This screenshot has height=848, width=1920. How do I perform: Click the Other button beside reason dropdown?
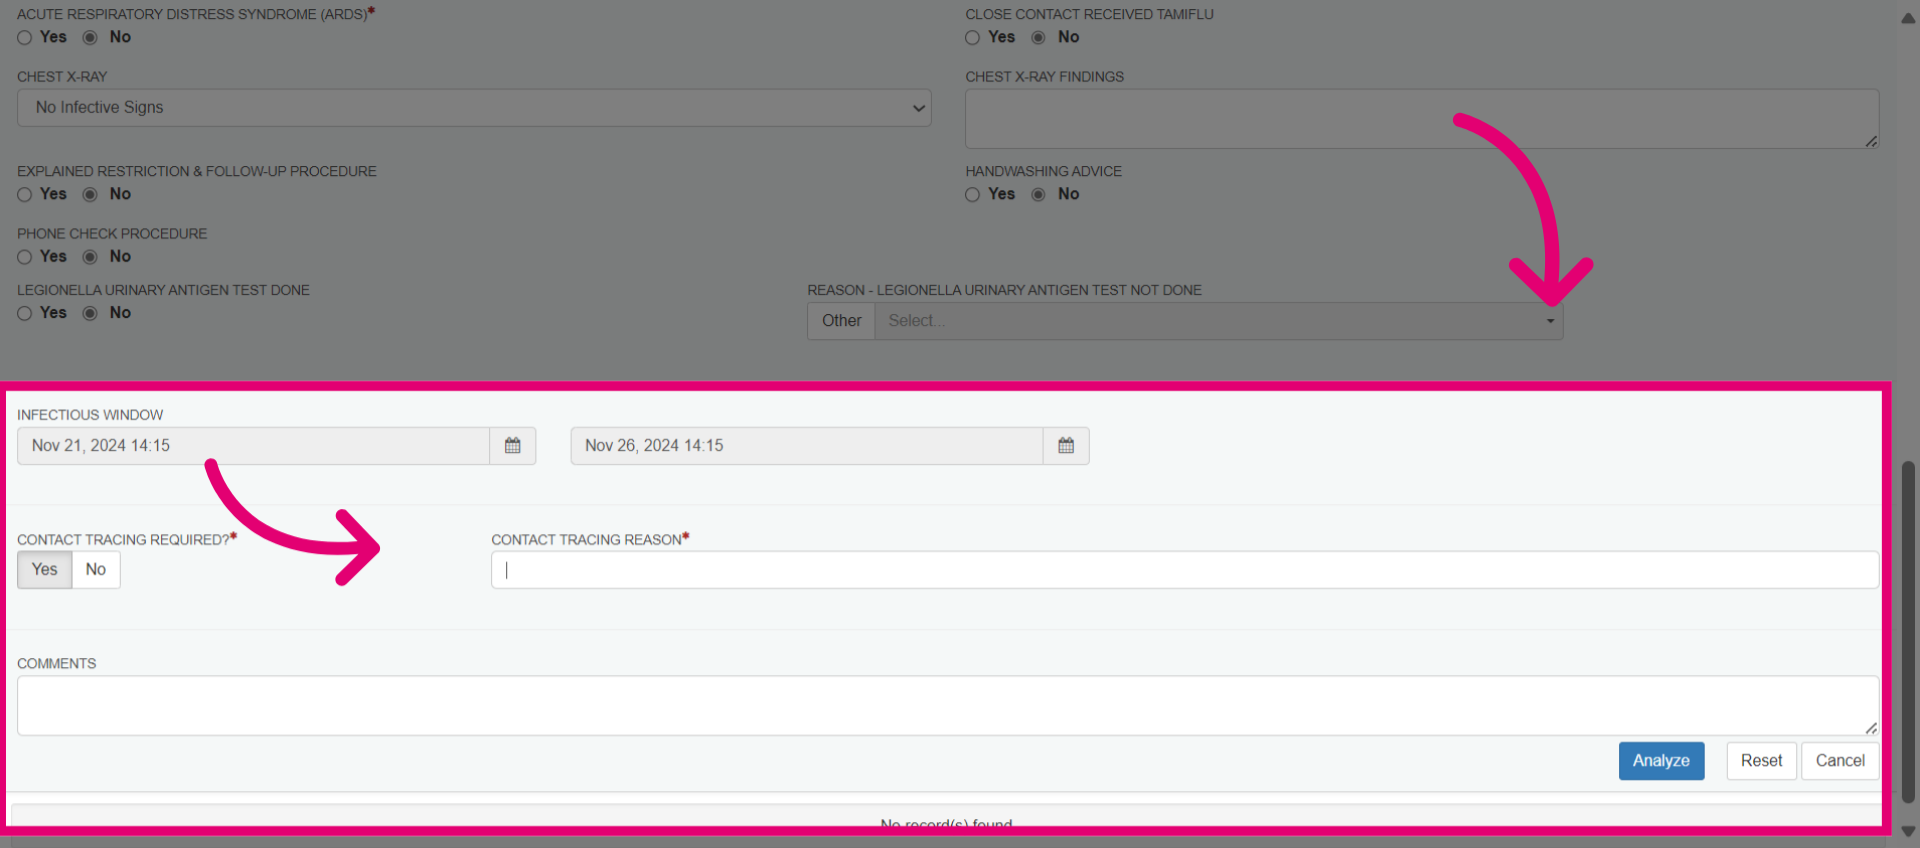(841, 321)
